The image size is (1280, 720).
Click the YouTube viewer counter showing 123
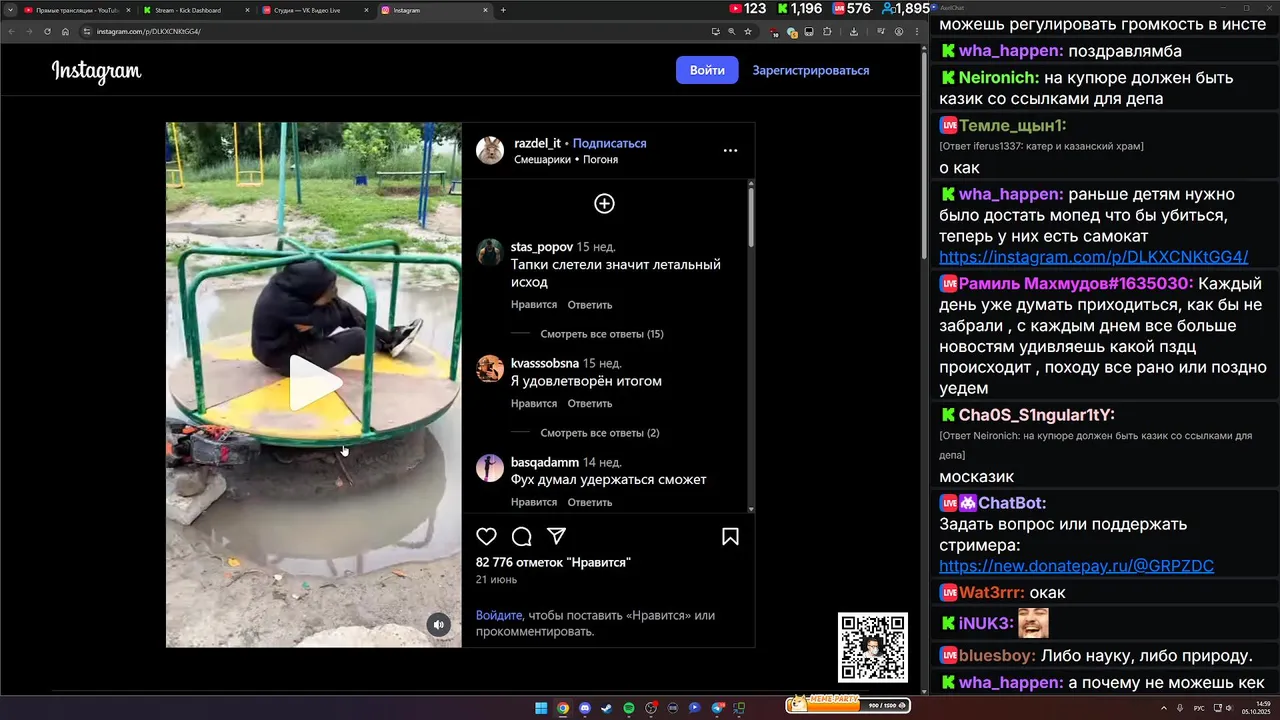(x=748, y=8)
